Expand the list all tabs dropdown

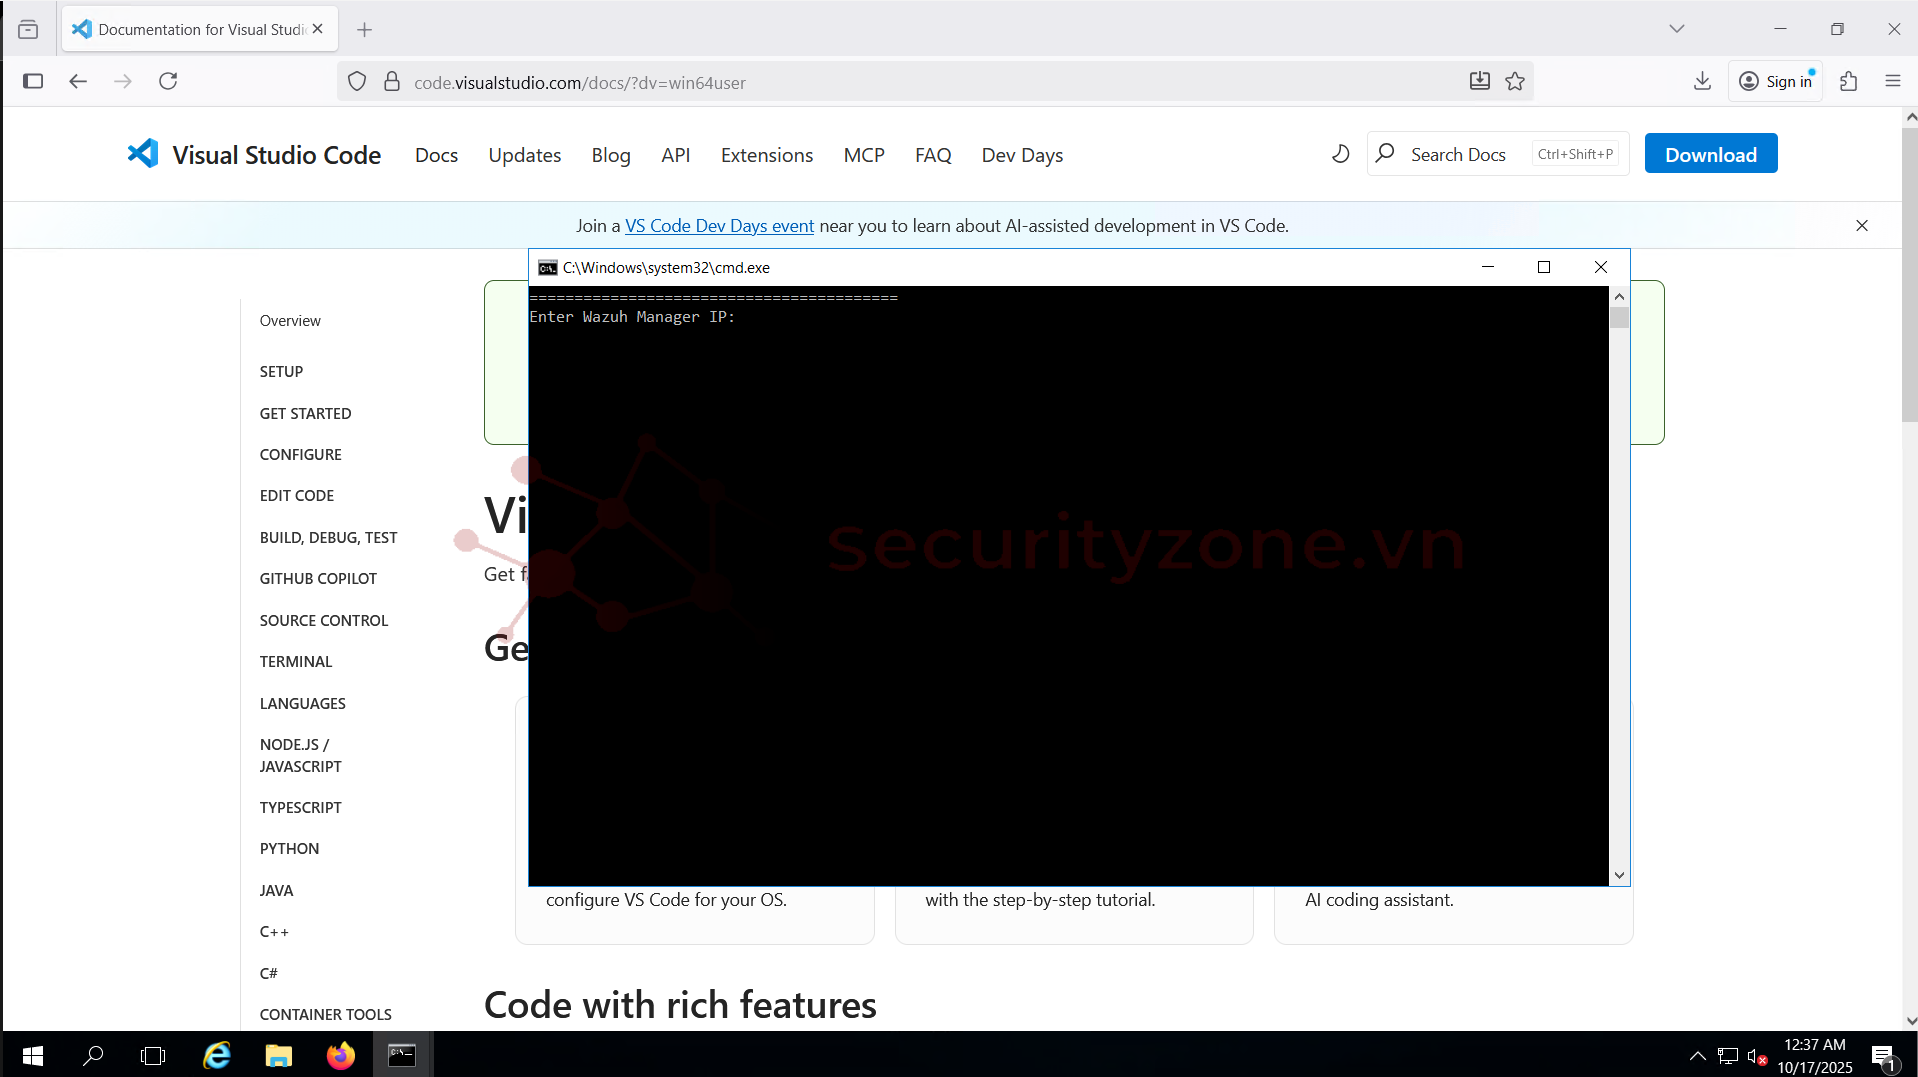click(x=1676, y=29)
